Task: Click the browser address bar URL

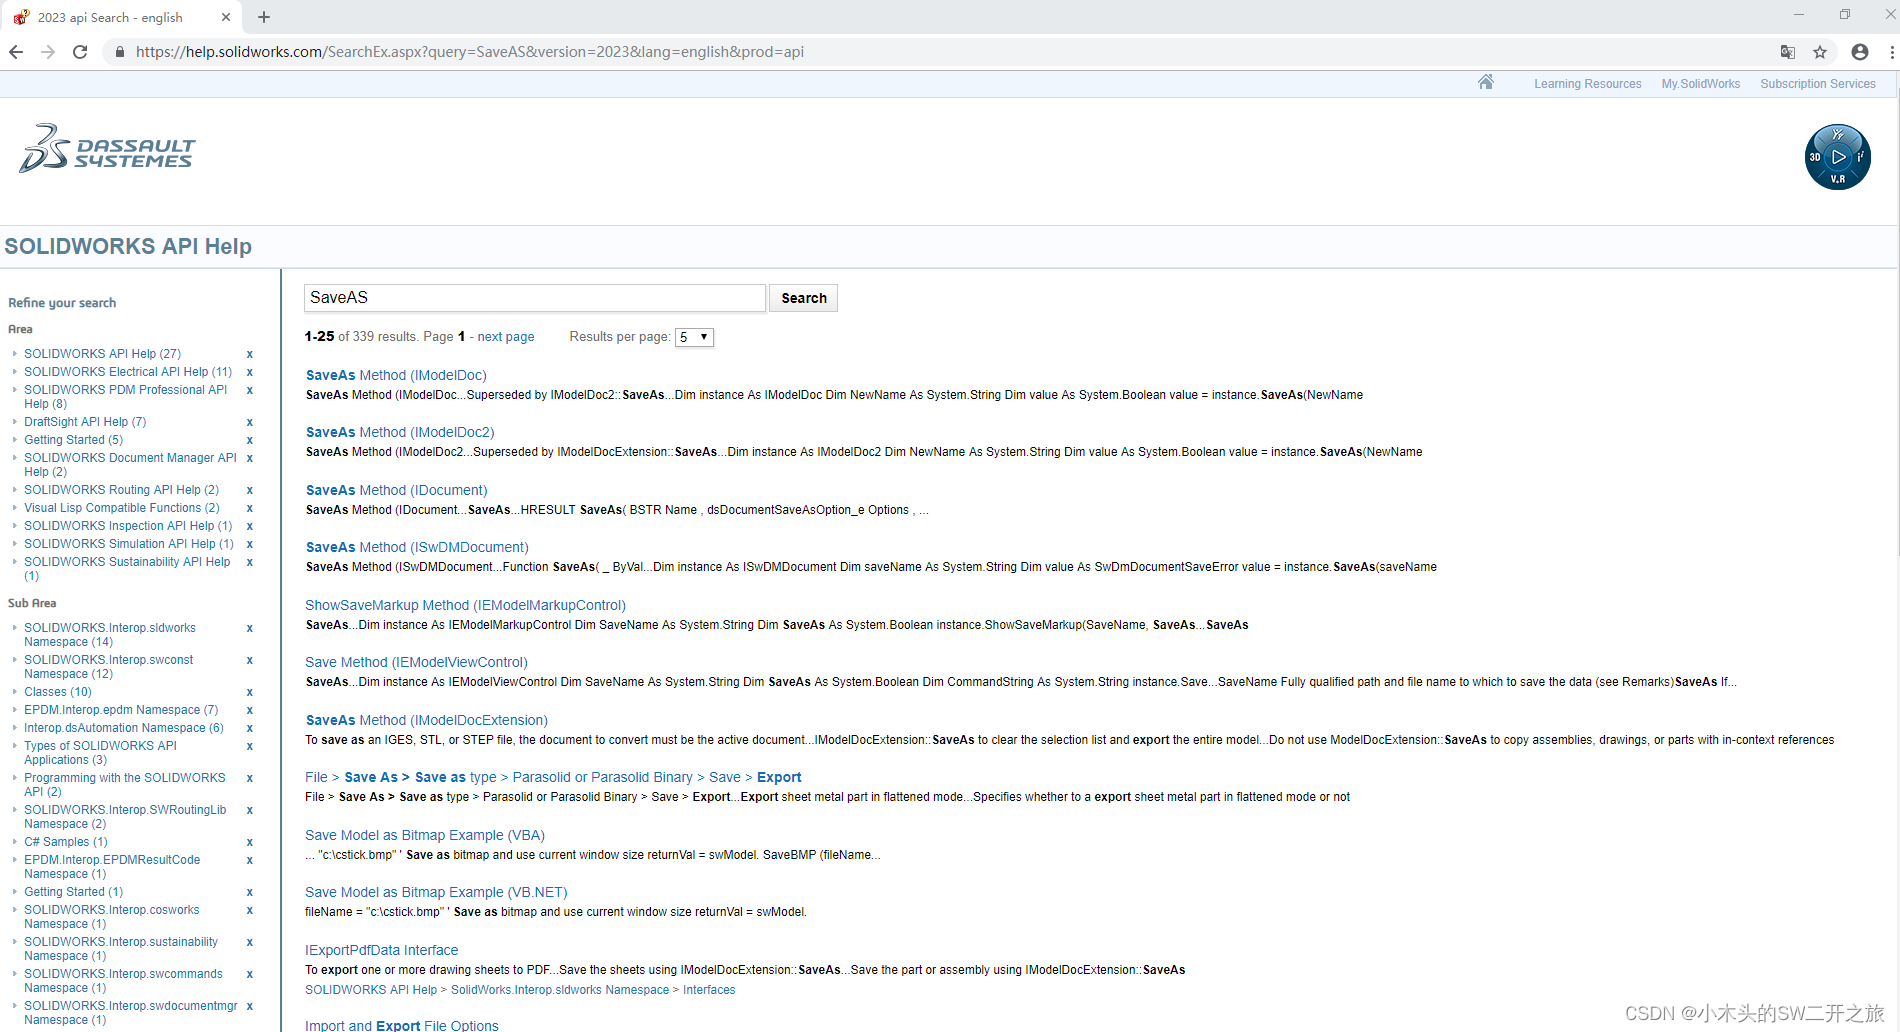Action: 470,52
